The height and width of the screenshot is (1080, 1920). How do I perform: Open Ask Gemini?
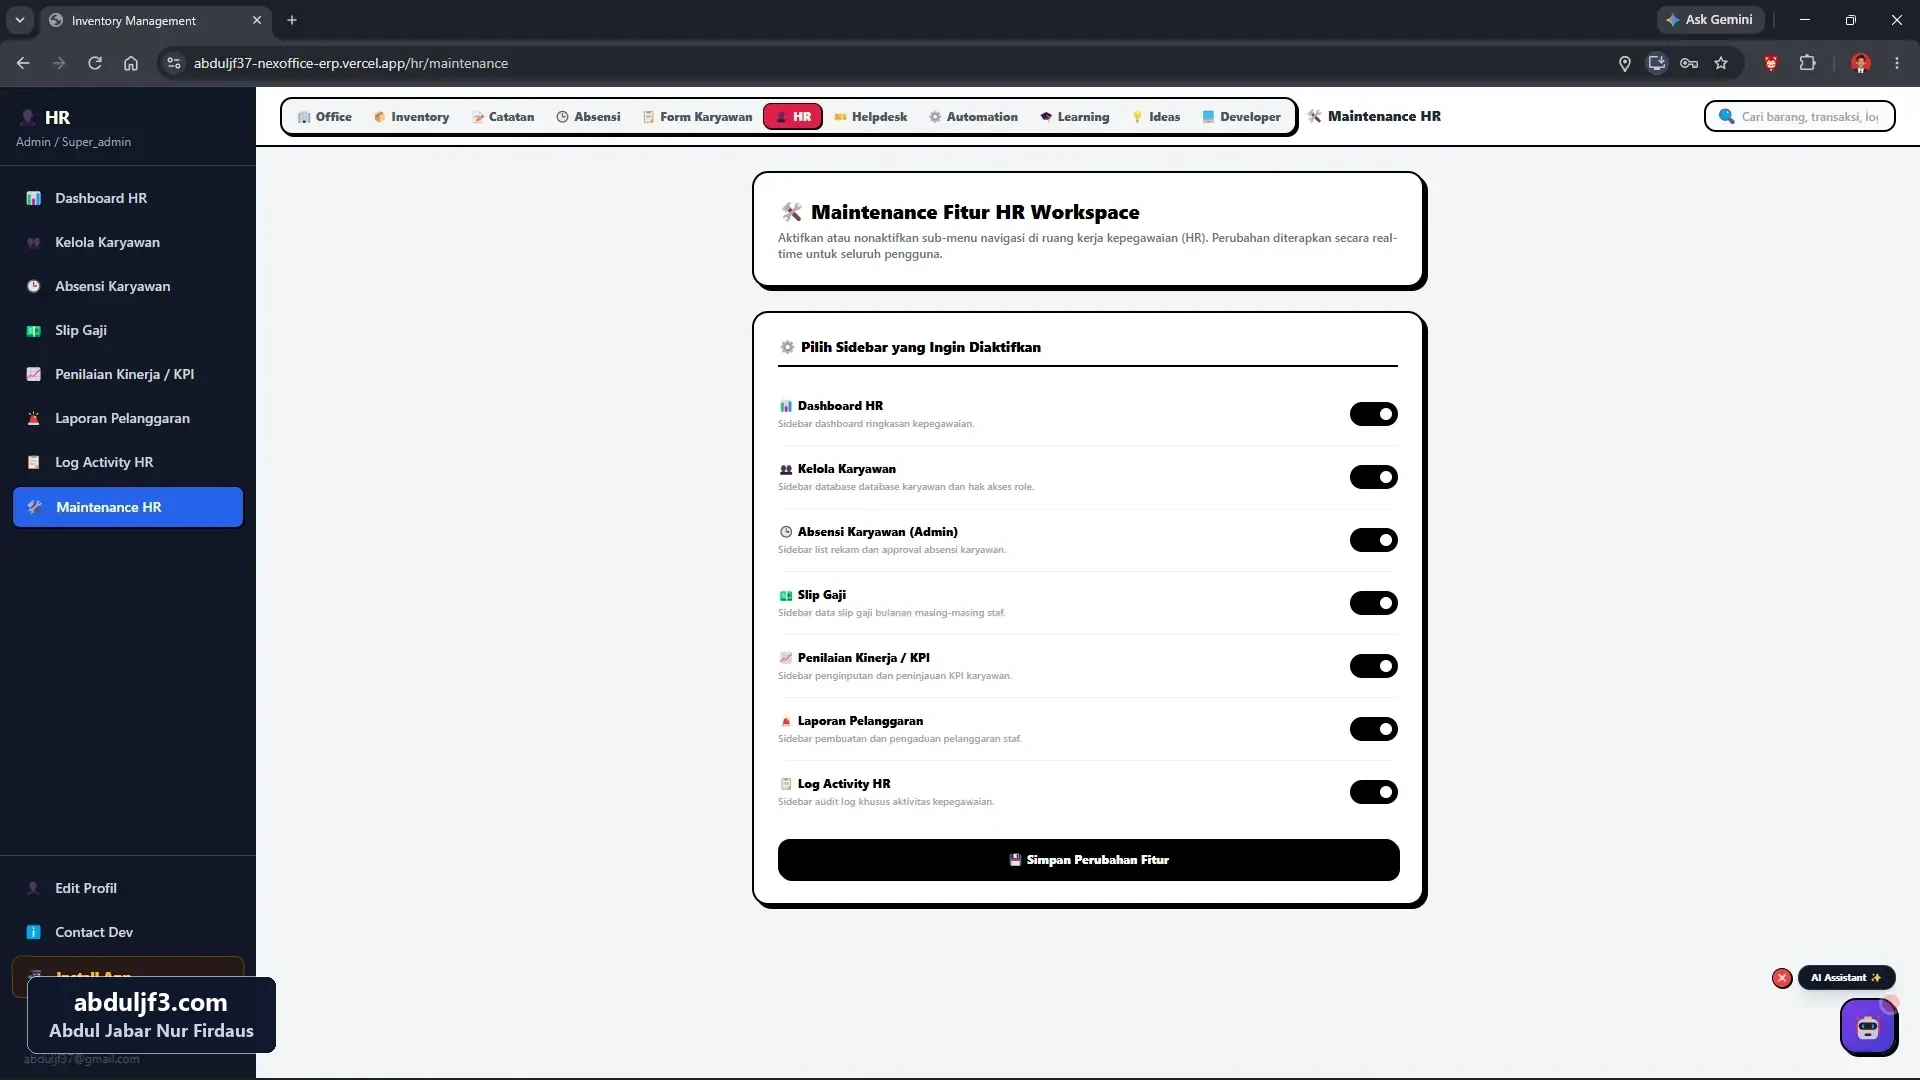click(x=1711, y=20)
